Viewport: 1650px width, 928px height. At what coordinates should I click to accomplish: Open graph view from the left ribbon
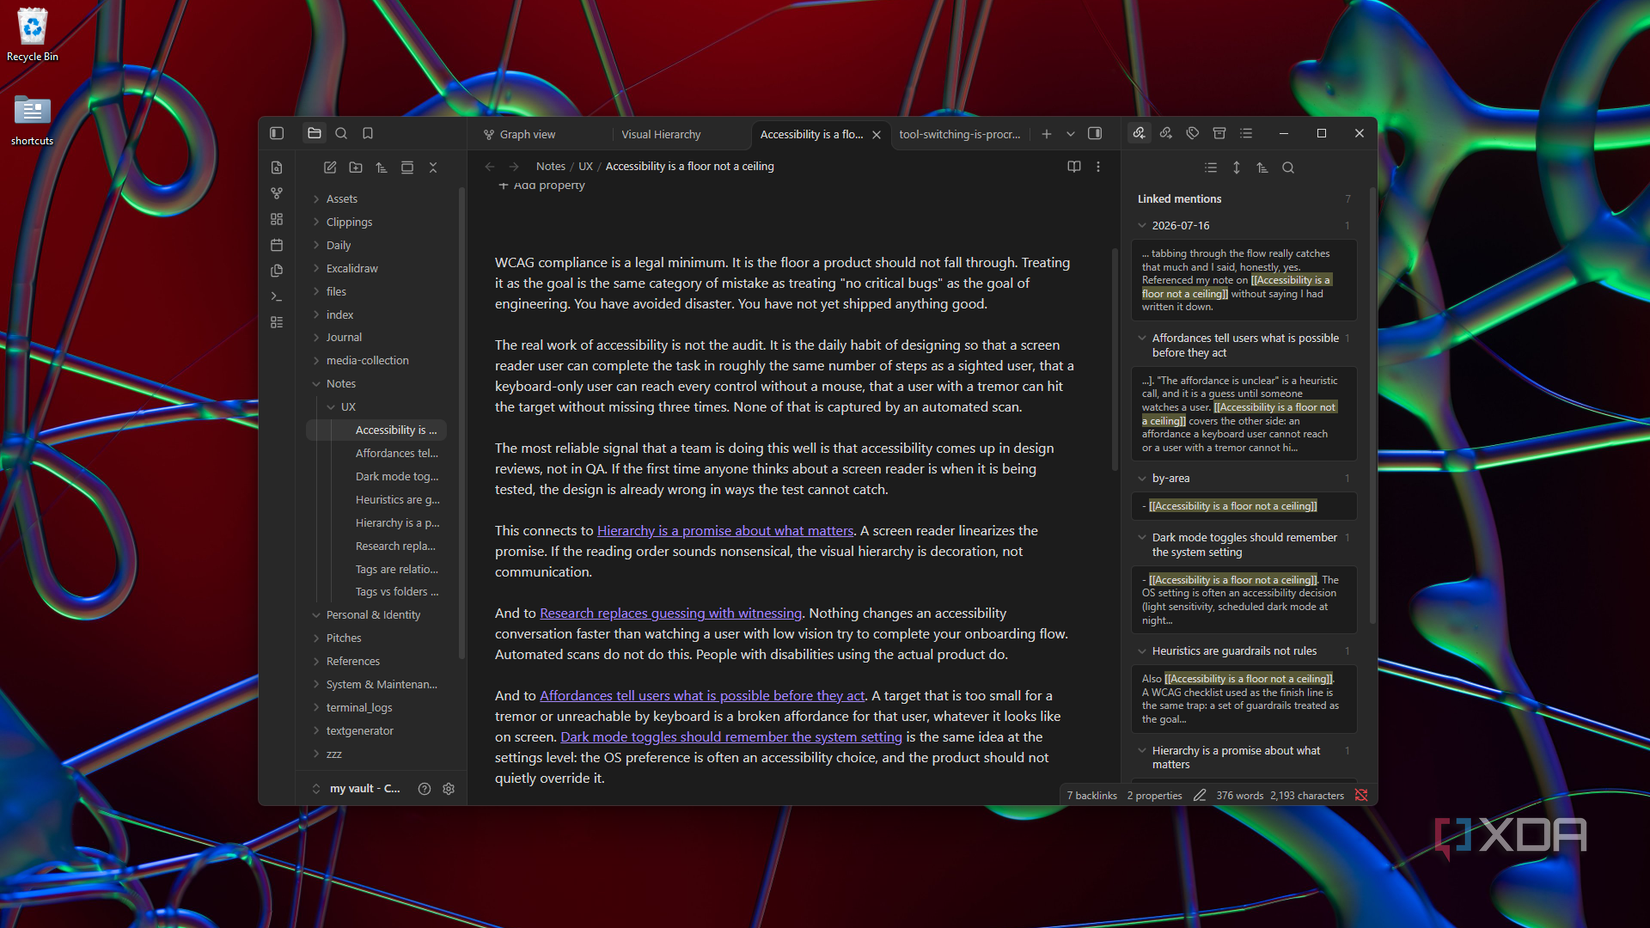pos(277,193)
